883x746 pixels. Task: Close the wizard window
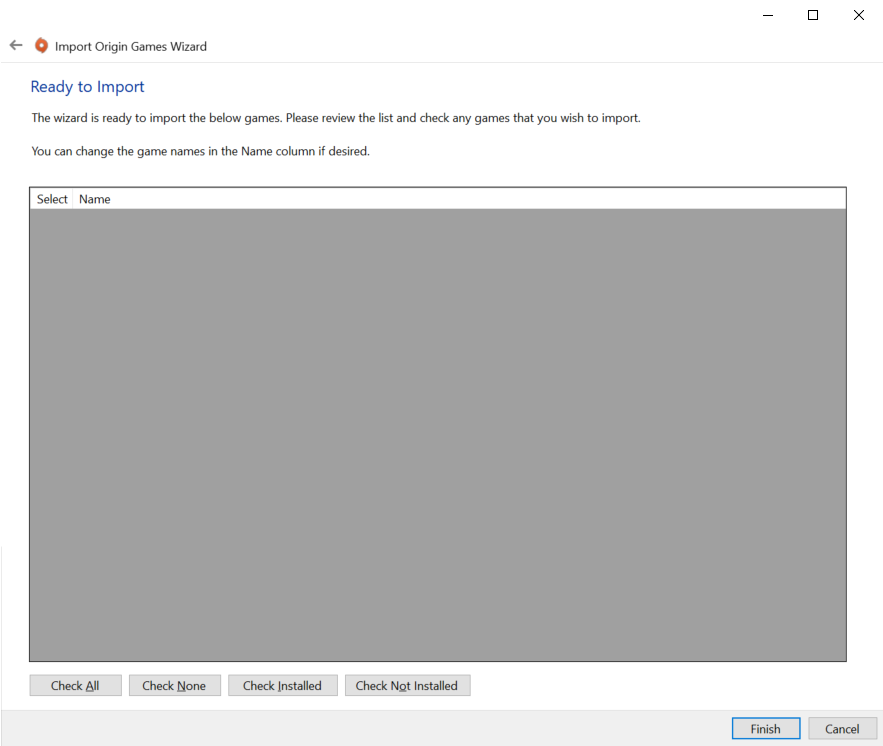(858, 15)
